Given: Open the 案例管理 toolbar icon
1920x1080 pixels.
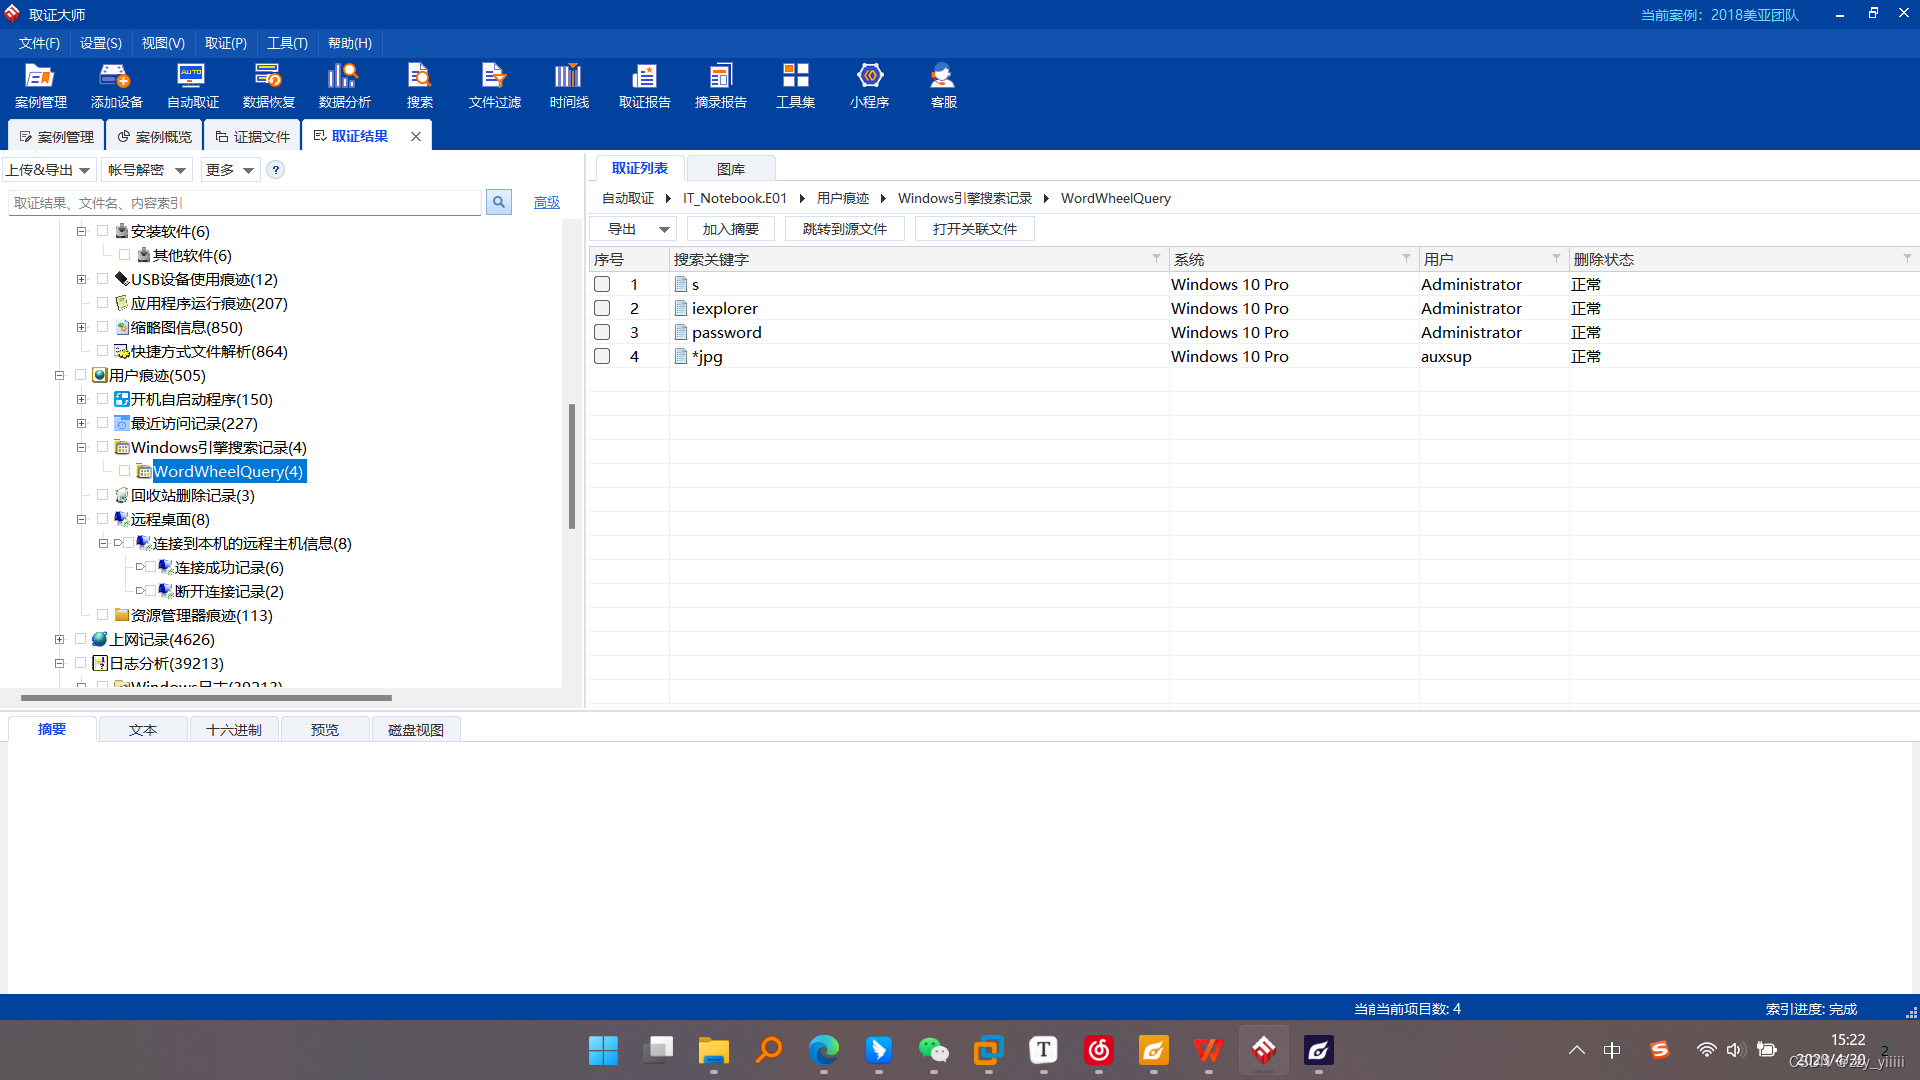Looking at the screenshot, I should pyautogui.click(x=40, y=85).
